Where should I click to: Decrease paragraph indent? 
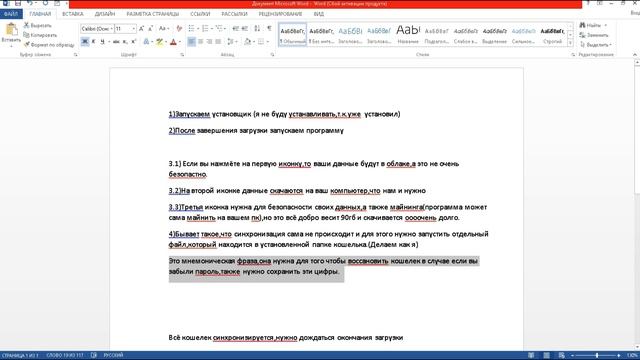(236, 29)
